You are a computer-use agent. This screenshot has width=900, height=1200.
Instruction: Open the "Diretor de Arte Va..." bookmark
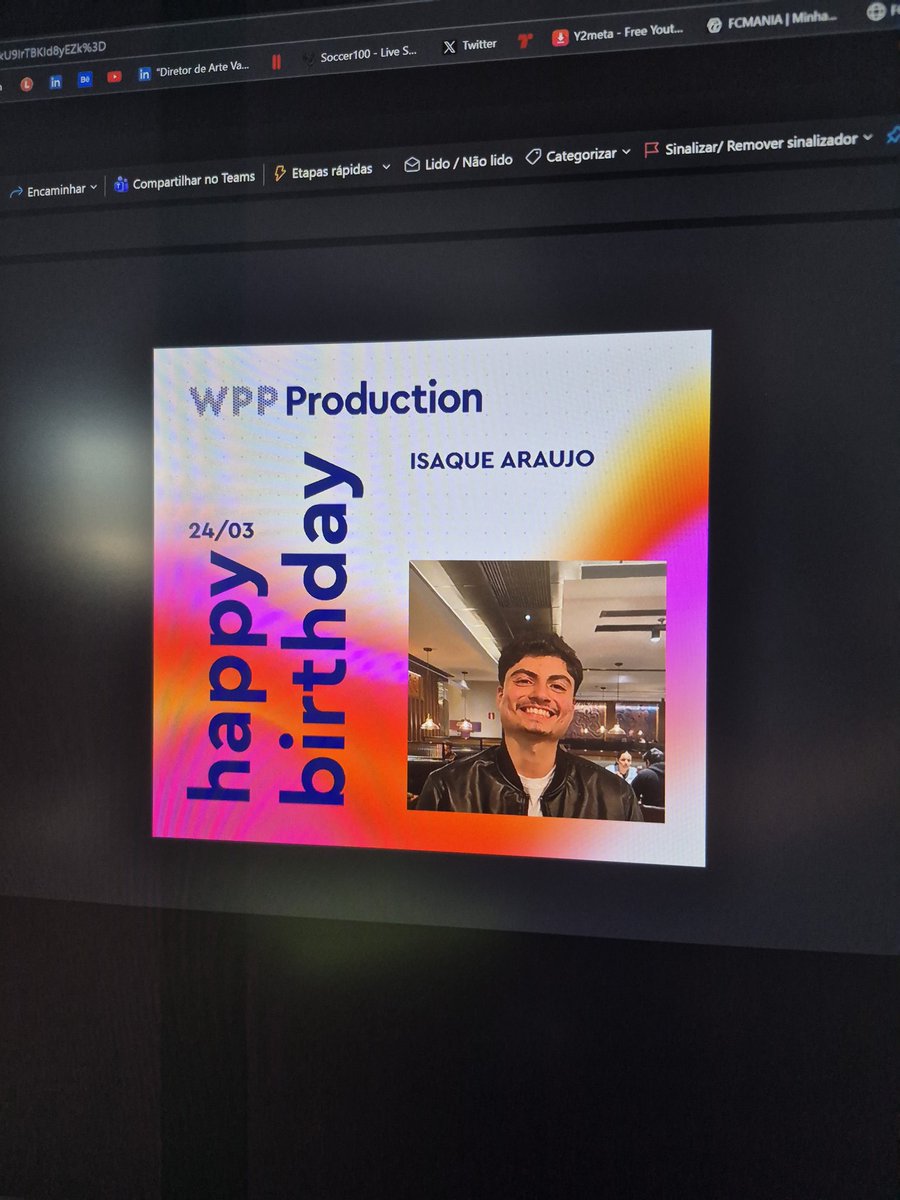coord(194,71)
